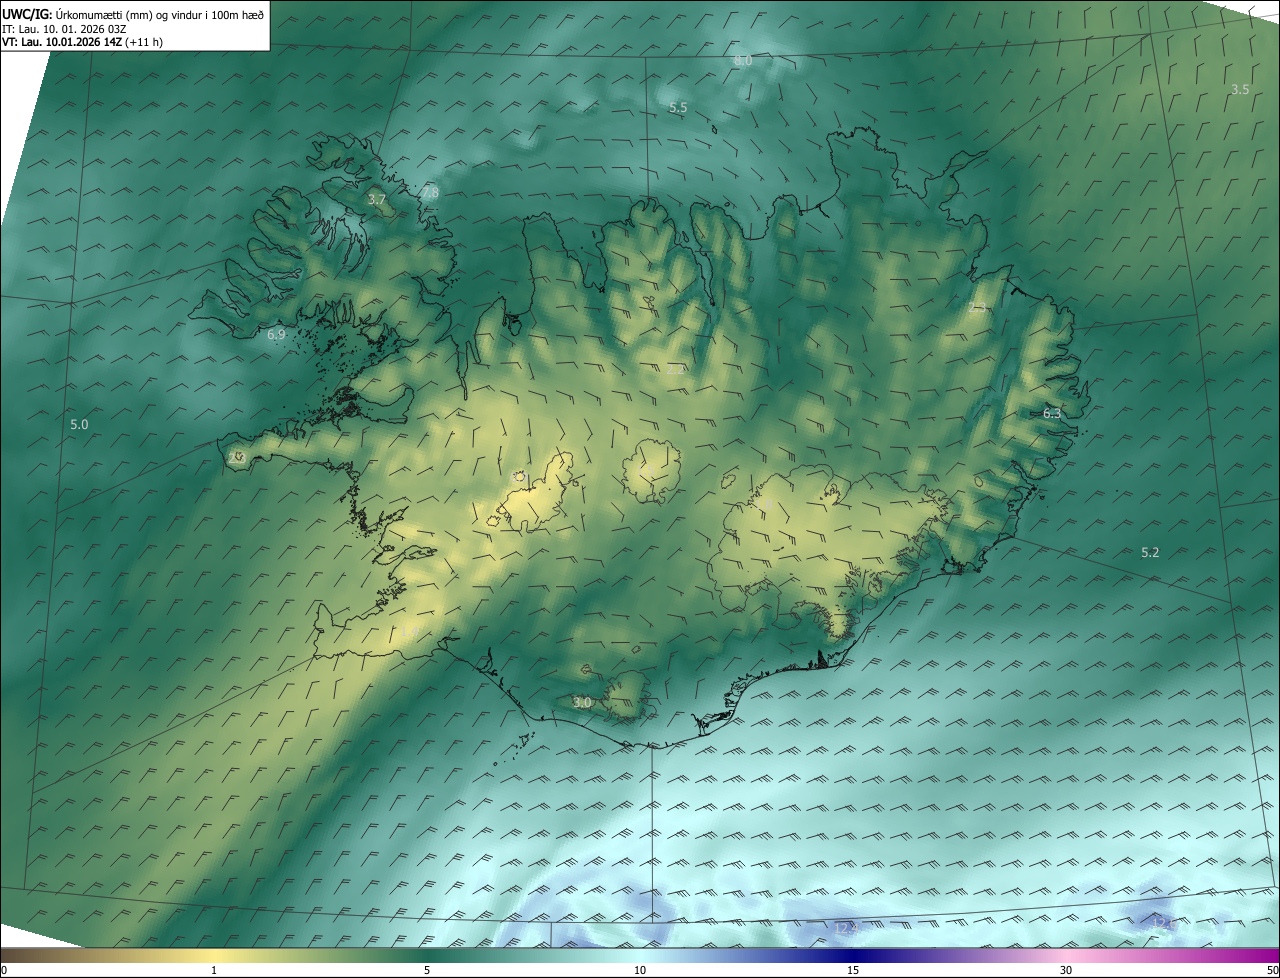Click the '3.7' value in the Westfjords
Viewport: 1280px width, 978px height.
coord(376,200)
